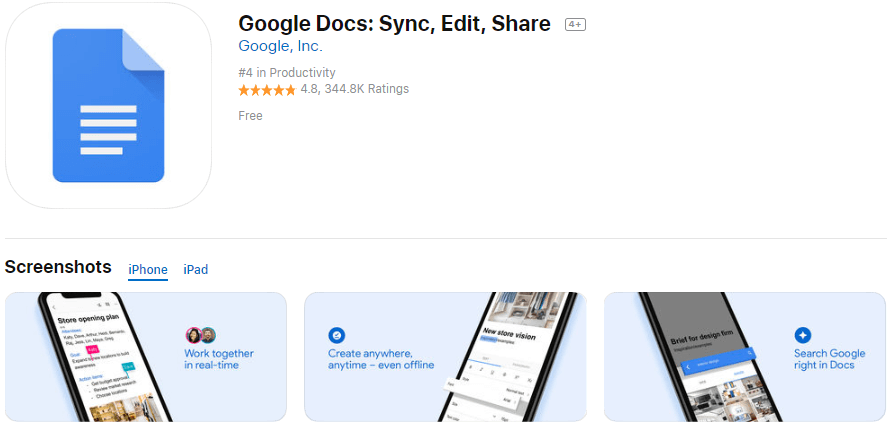Click the pink Katy collaborator cursor flag
The height and width of the screenshot is (423, 888).
coord(93,349)
